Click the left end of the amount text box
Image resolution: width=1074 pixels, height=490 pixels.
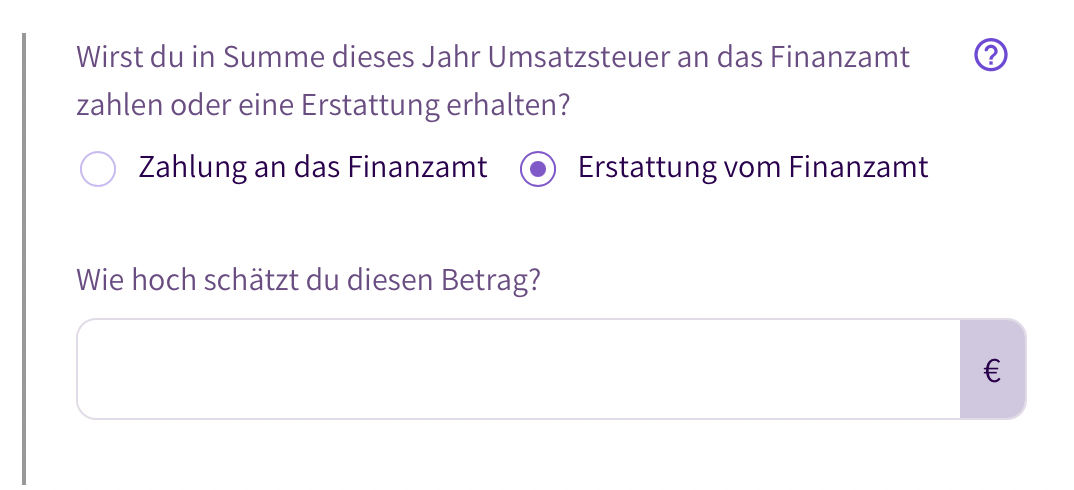coord(110,369)
